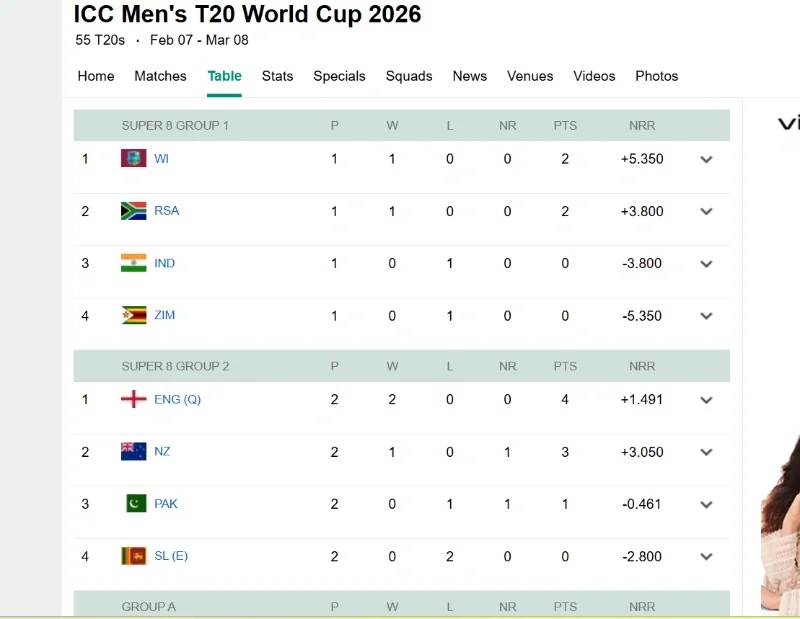Expand the WI row details chevron
The image size is (800, 619).
[x=706, y=159]
